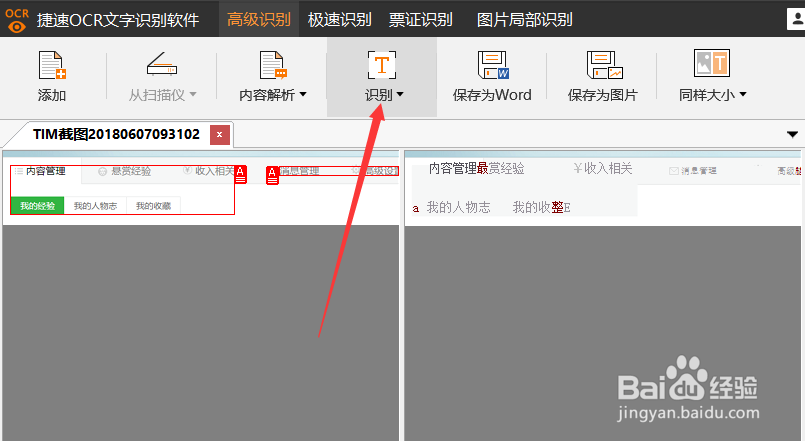805x441 pixels.
Task: Expand the 识别 dropdown arrow
Action: pos(400,94)
